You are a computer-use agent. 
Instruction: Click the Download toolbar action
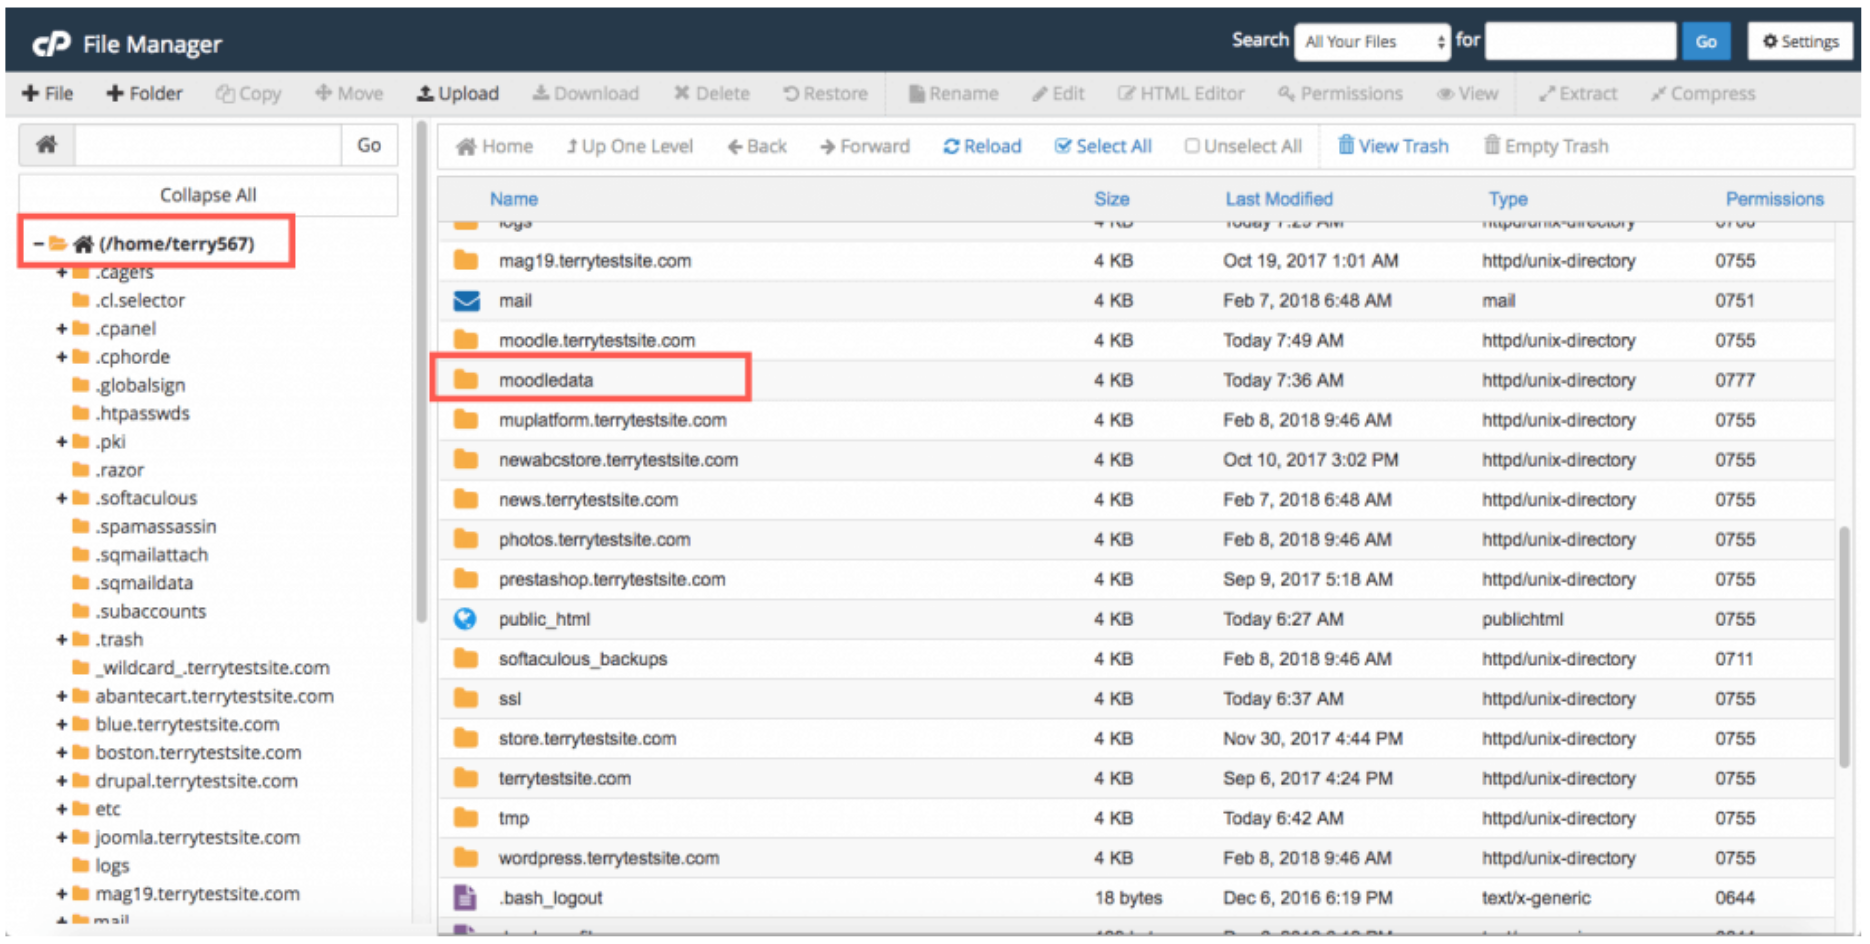click(x=585, y=93)
